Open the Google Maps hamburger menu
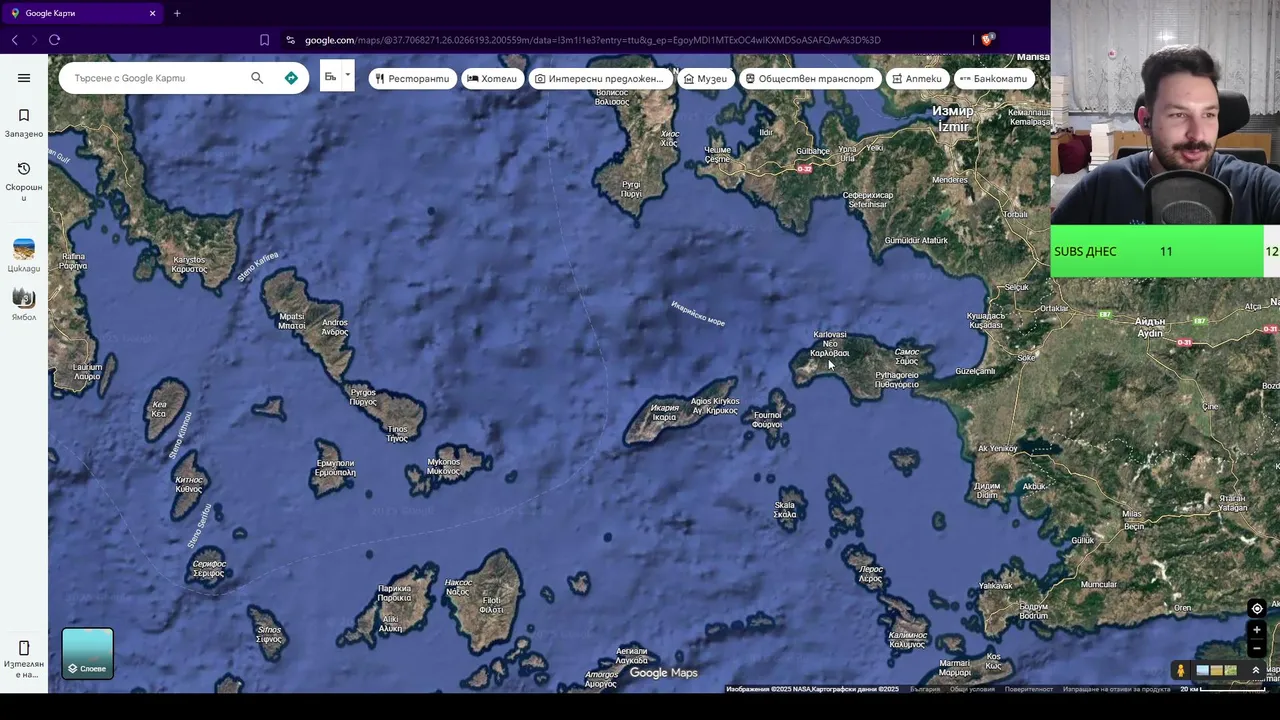This screenshot has height=720, width=1280. [24, 78]
